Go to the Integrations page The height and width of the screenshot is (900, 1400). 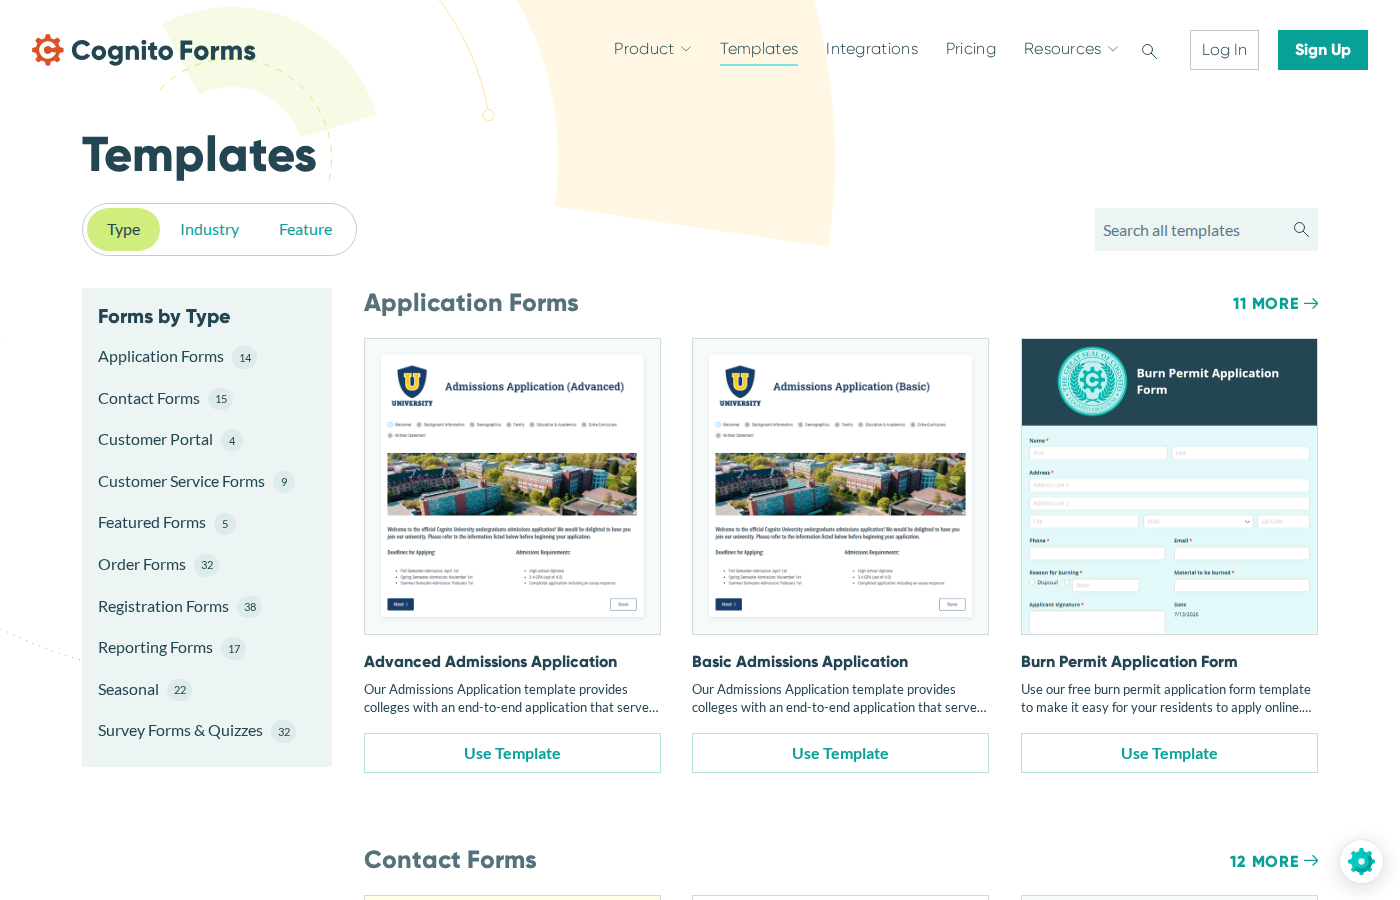tap(872, 49)
